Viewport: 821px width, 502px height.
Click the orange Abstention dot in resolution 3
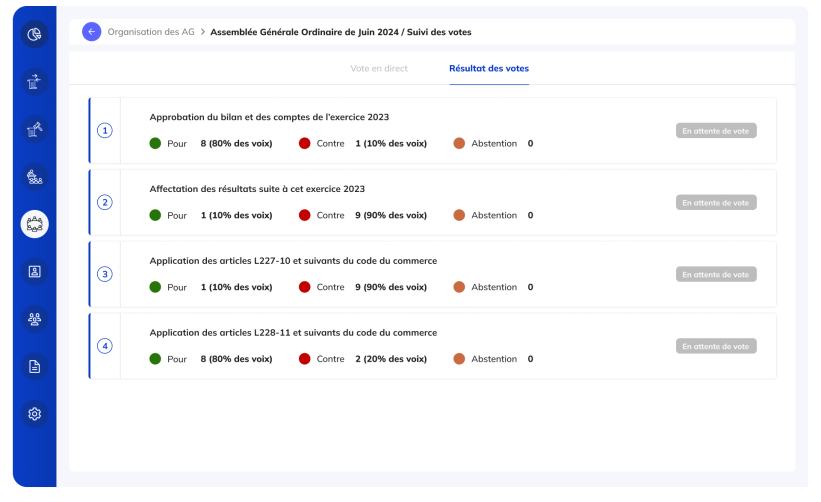pyautogui.click(x=459, y=287)
